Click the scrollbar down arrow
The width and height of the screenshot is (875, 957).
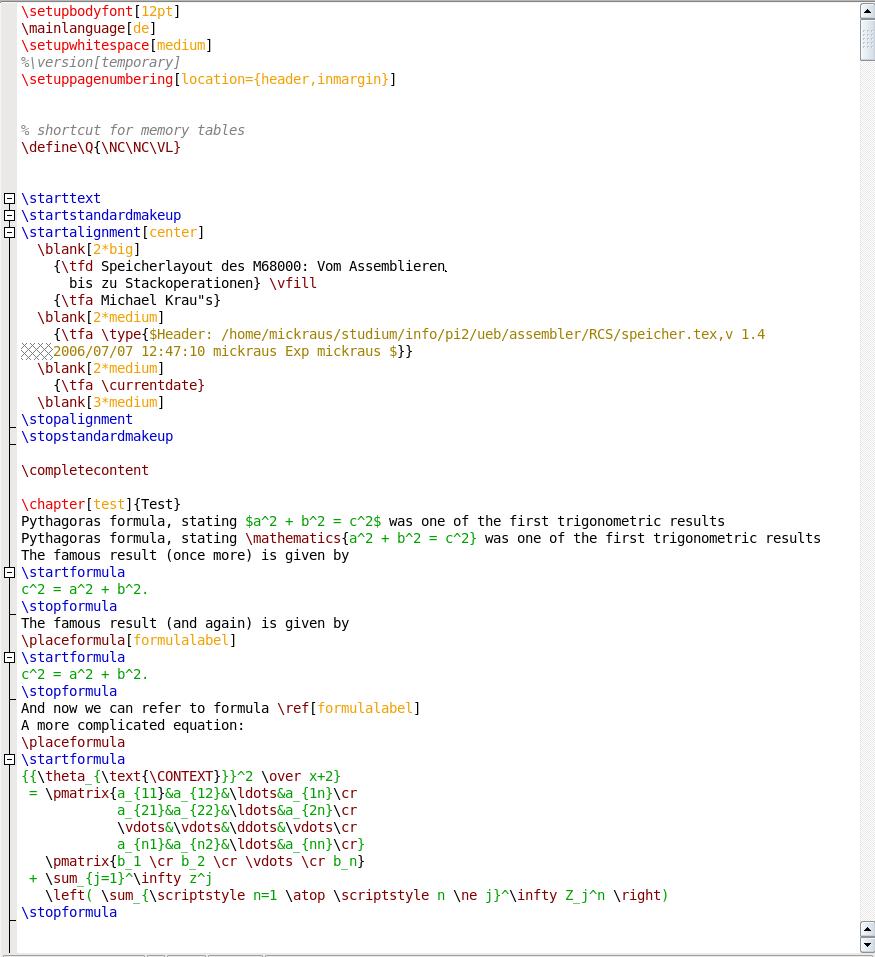pyautogui.click(x=866, y=942)
